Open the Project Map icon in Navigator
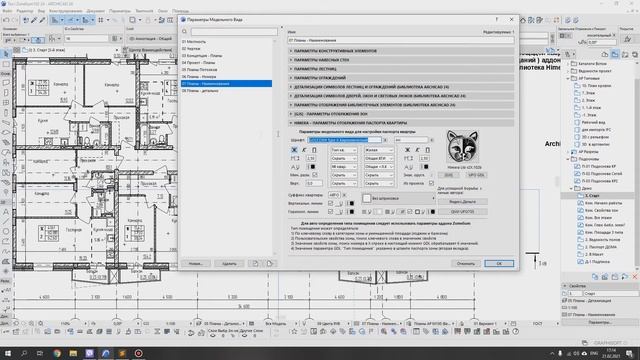 pos(605,54)
